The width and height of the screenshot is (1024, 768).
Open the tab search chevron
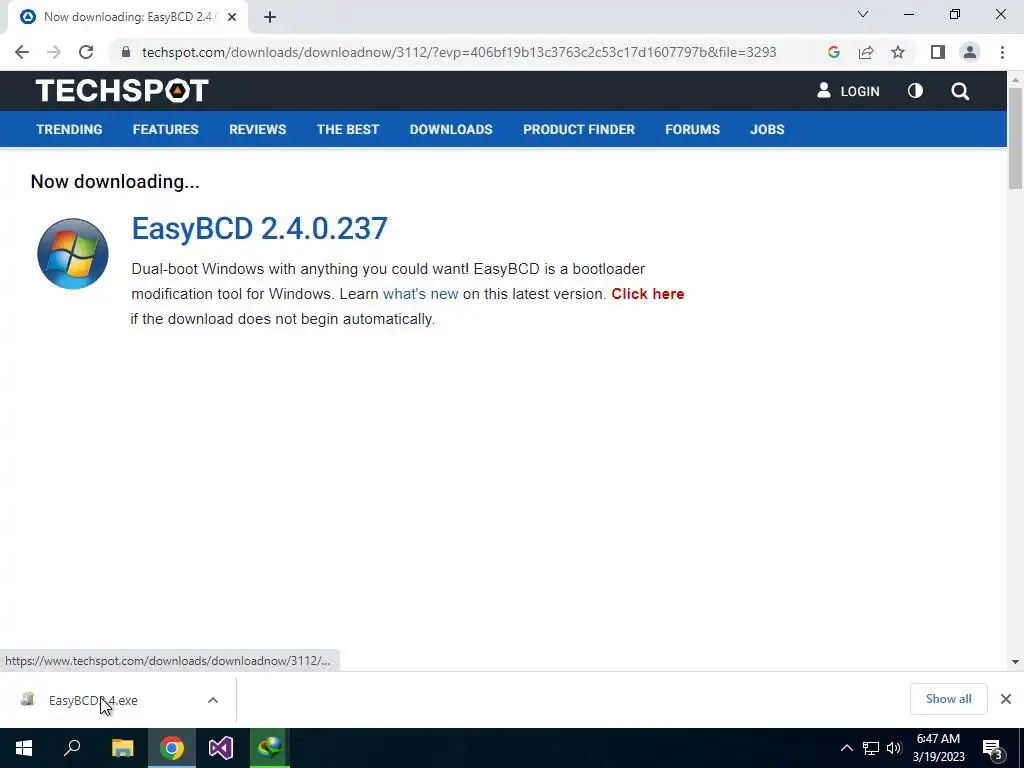[x=863, y=14]
